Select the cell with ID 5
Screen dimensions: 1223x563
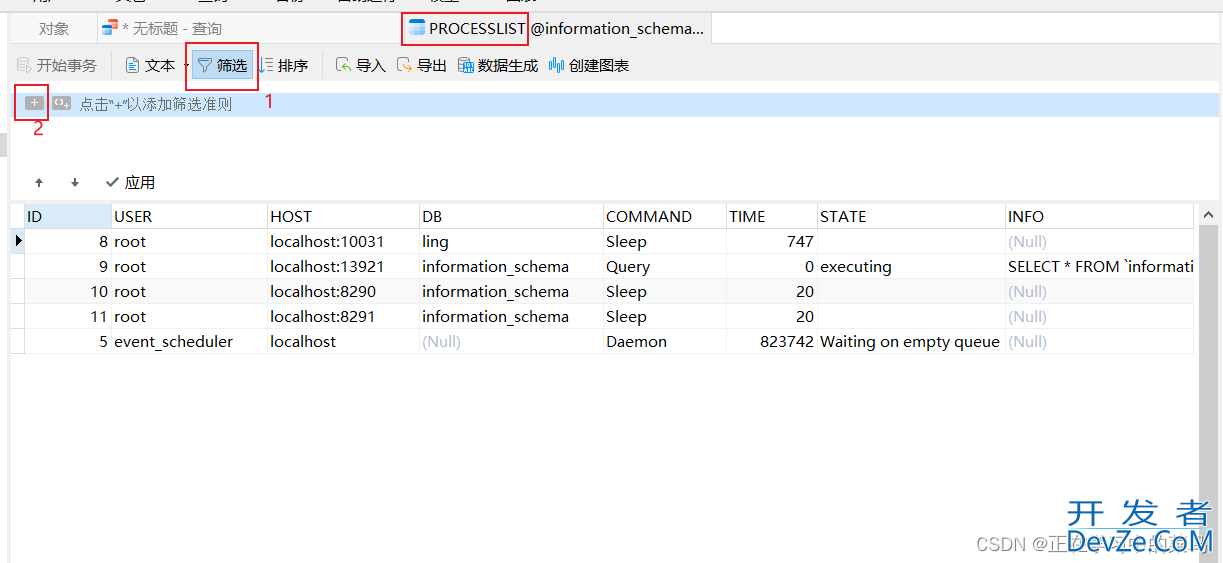[67, 341]
